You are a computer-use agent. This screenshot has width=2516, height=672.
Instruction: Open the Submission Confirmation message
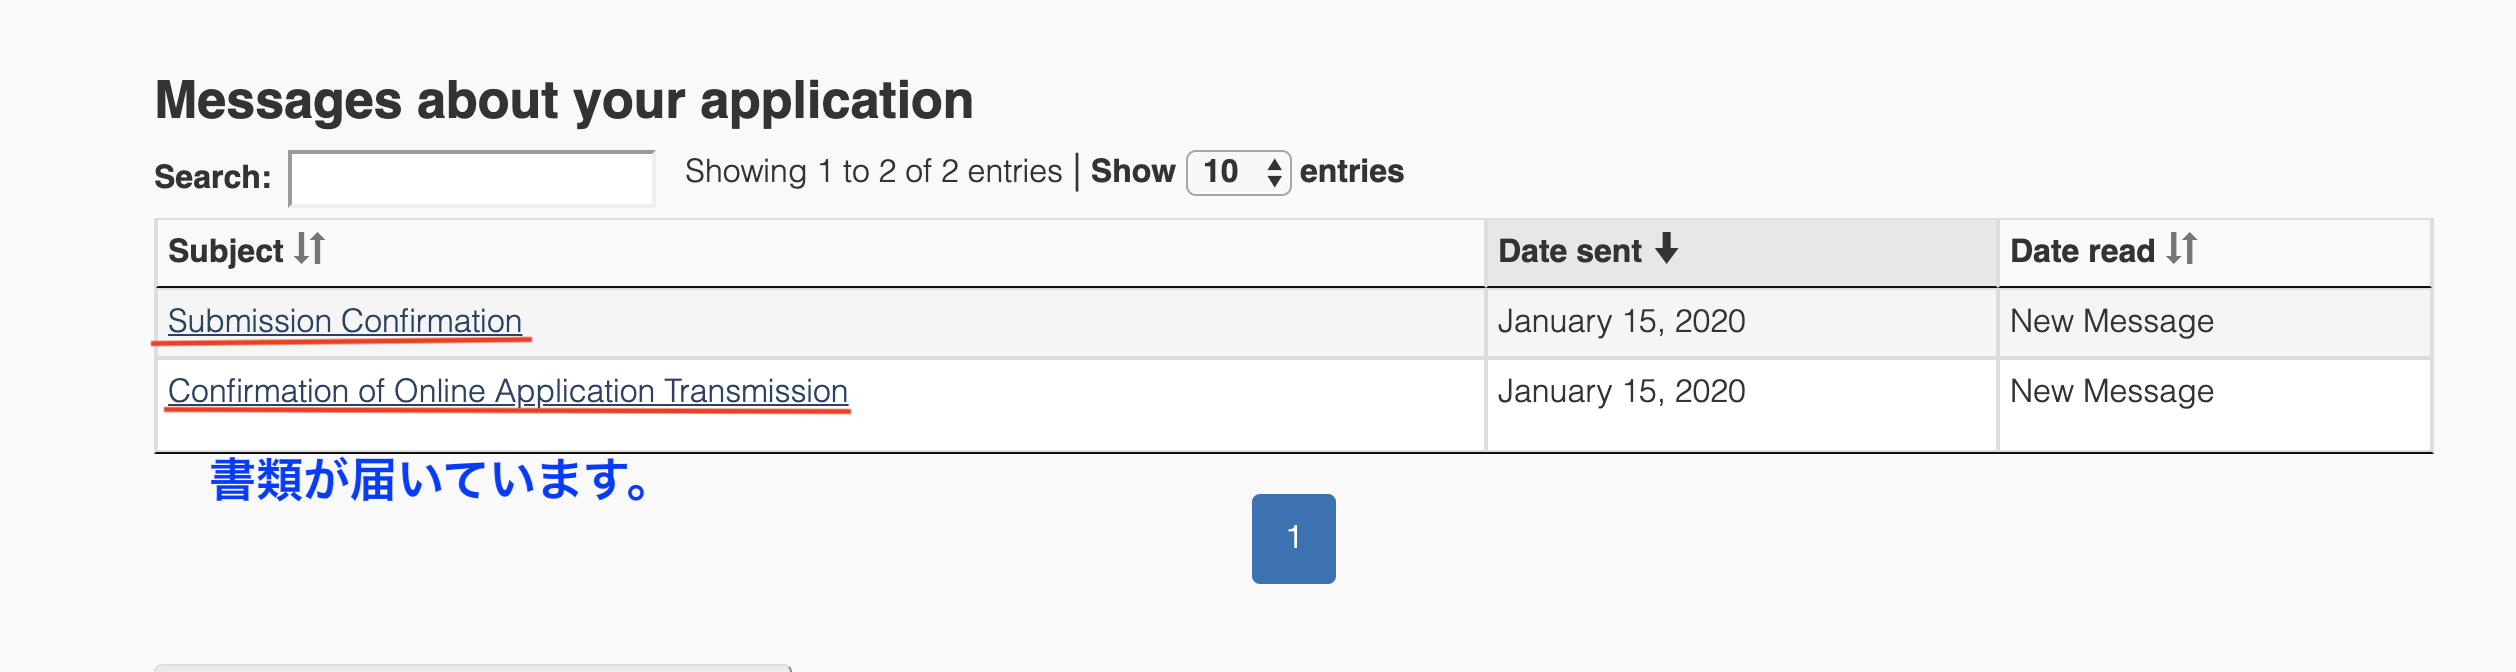(345, 321)
